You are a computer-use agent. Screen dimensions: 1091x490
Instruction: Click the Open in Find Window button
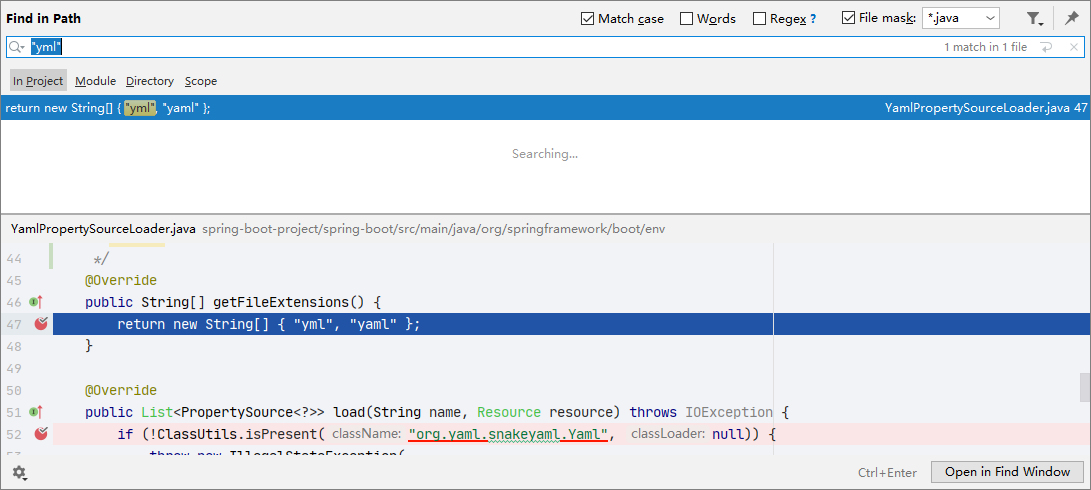coord(1006,472)
